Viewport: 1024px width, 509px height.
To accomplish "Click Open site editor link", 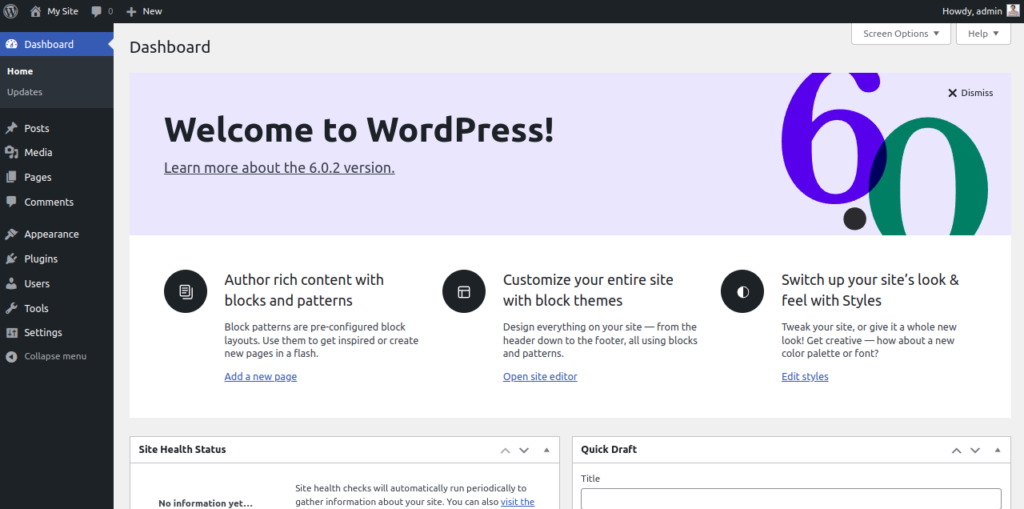I will (540, 377).
